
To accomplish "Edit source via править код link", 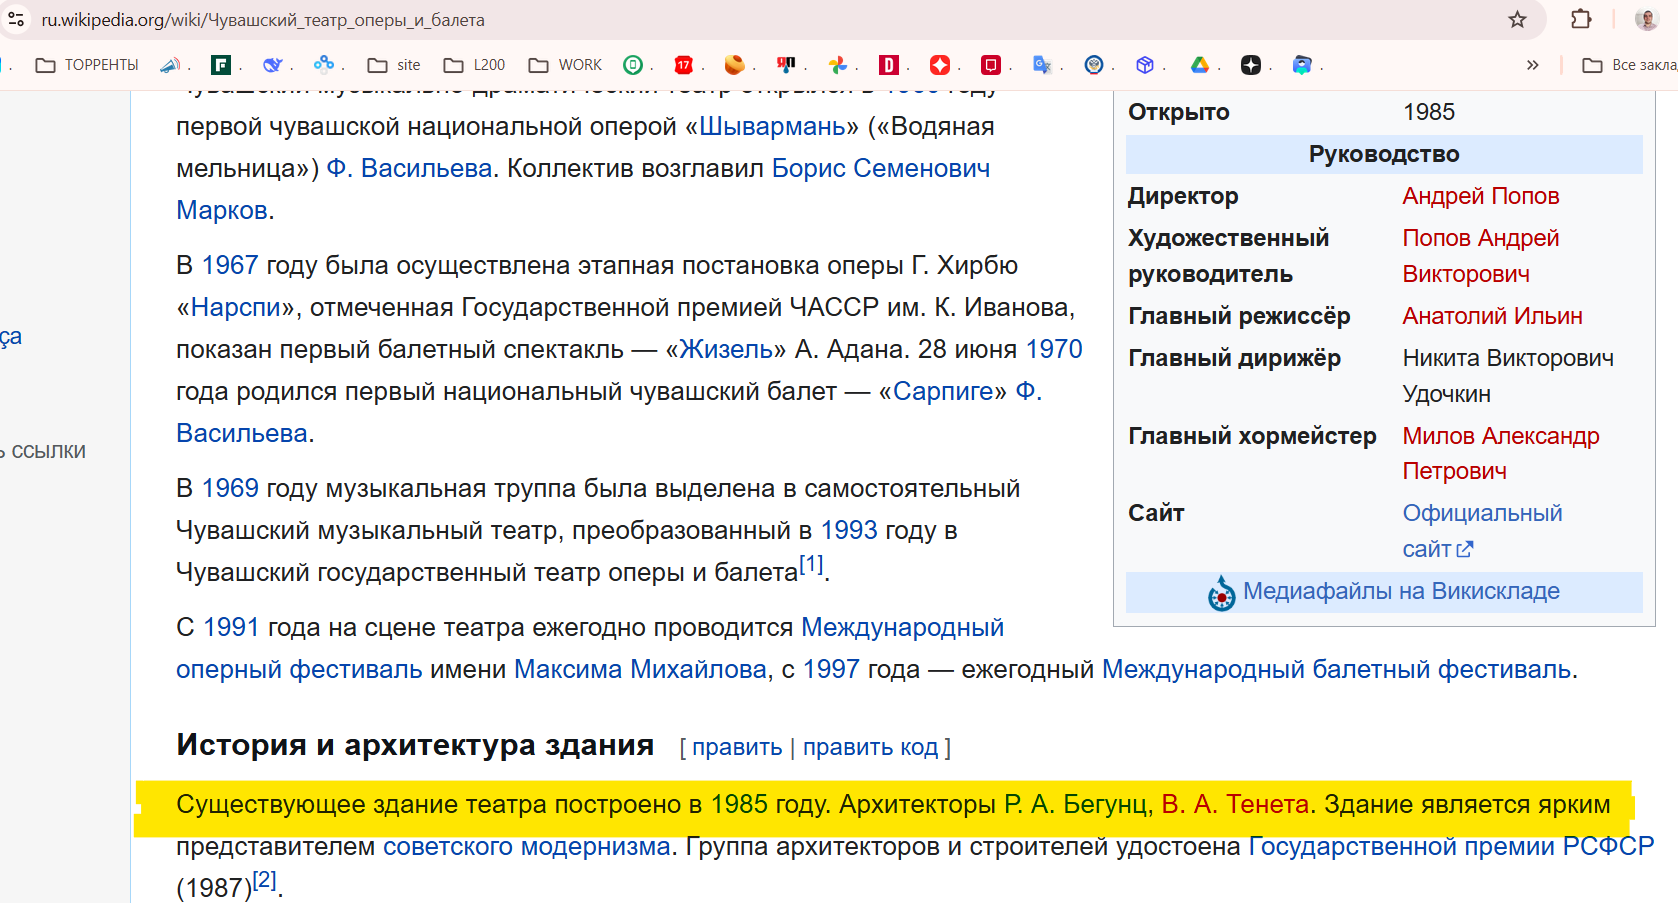I will tap(870, 747).
